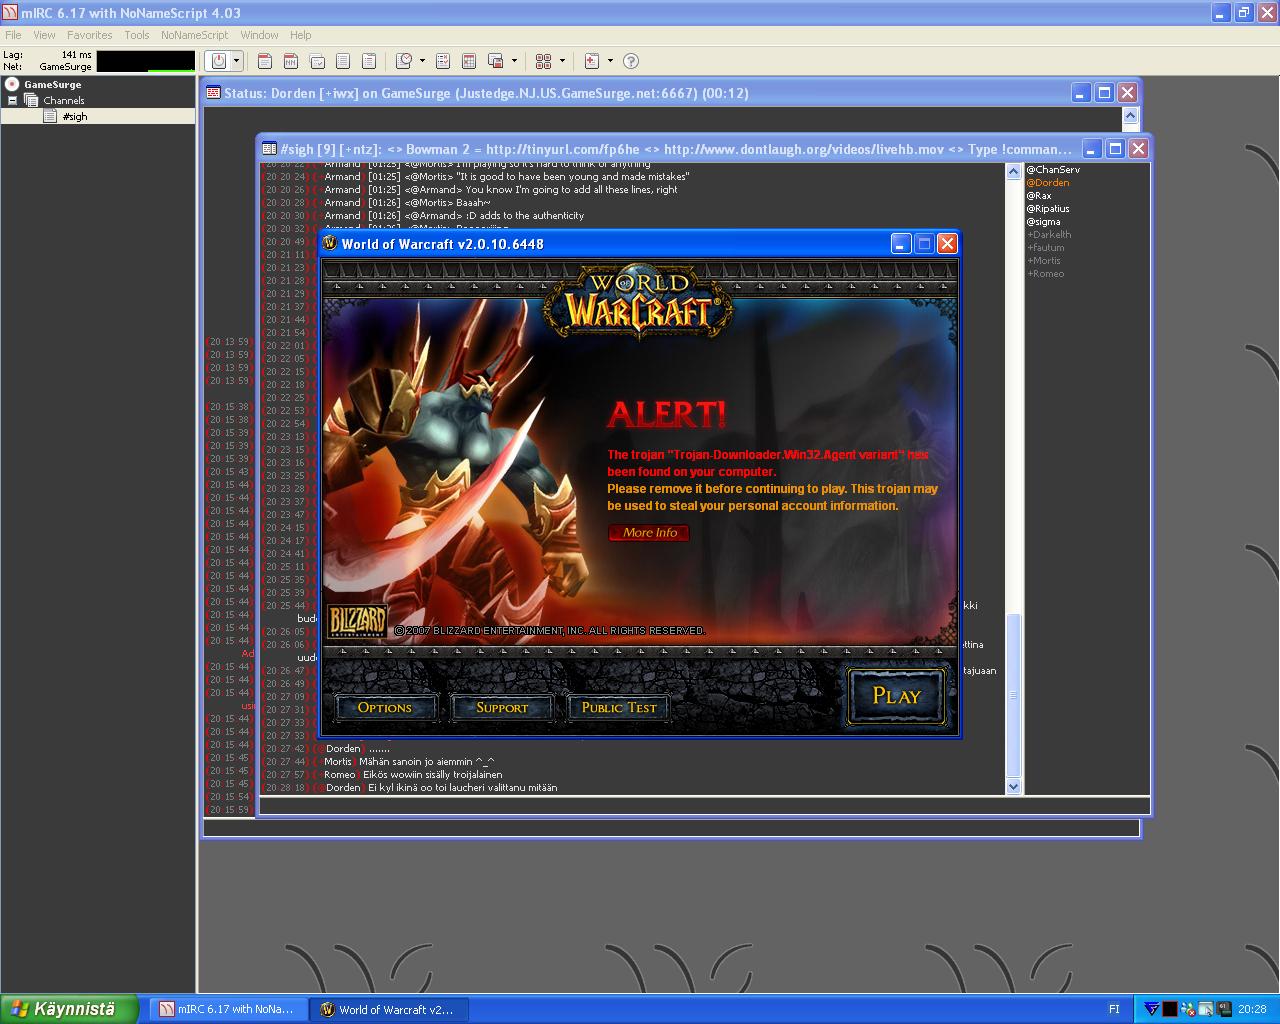Select +Romeo in the nick list

click(1046, 274)
